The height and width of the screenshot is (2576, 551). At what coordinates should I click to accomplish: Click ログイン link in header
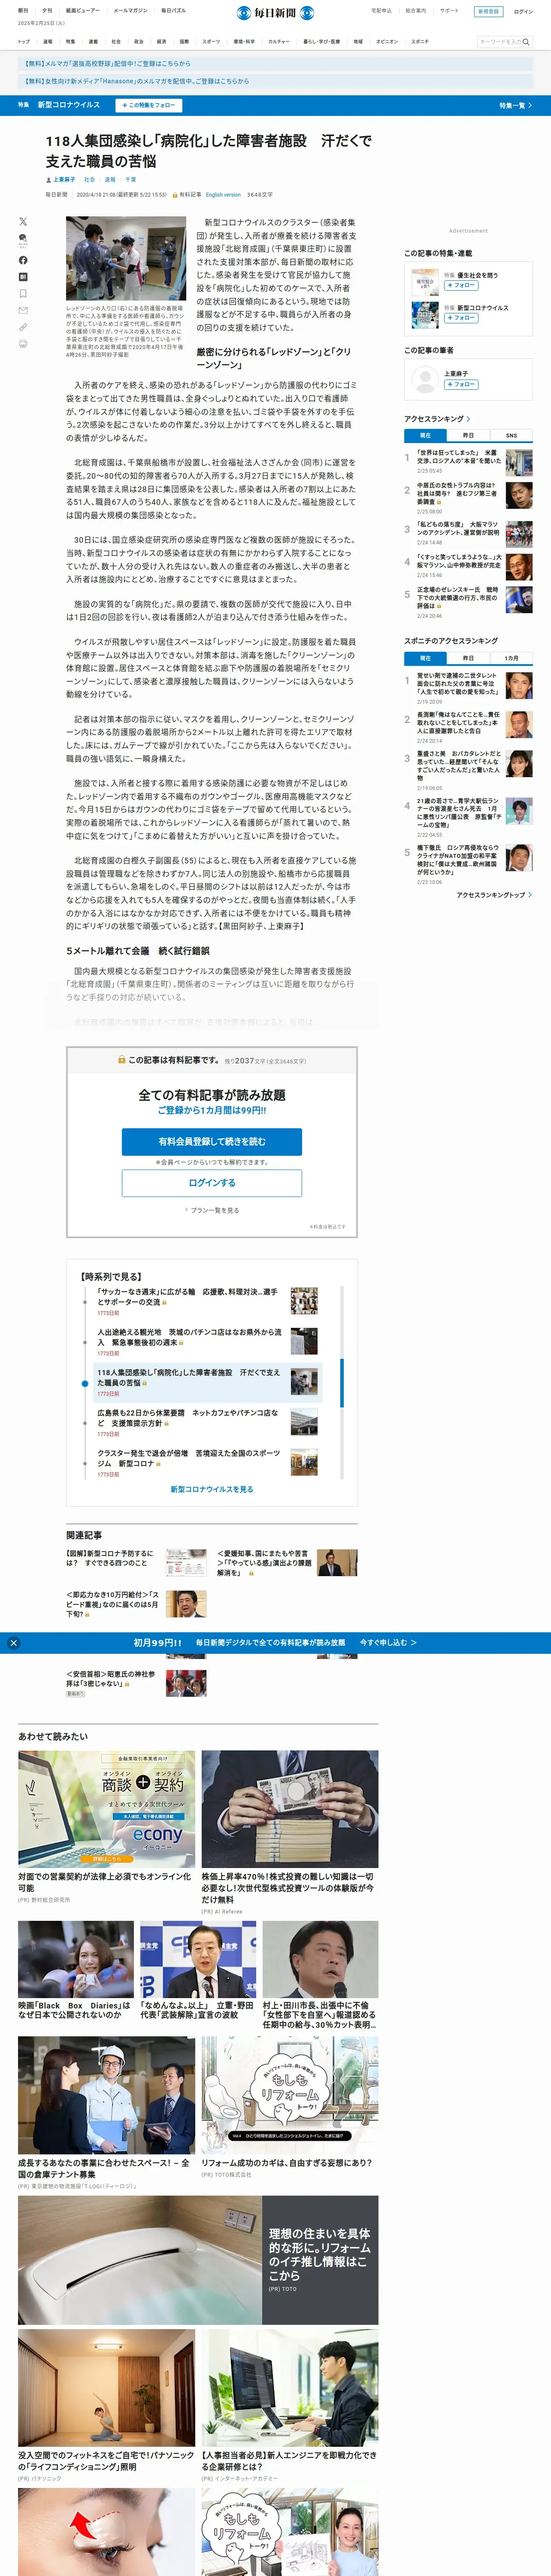pos(523,12)
